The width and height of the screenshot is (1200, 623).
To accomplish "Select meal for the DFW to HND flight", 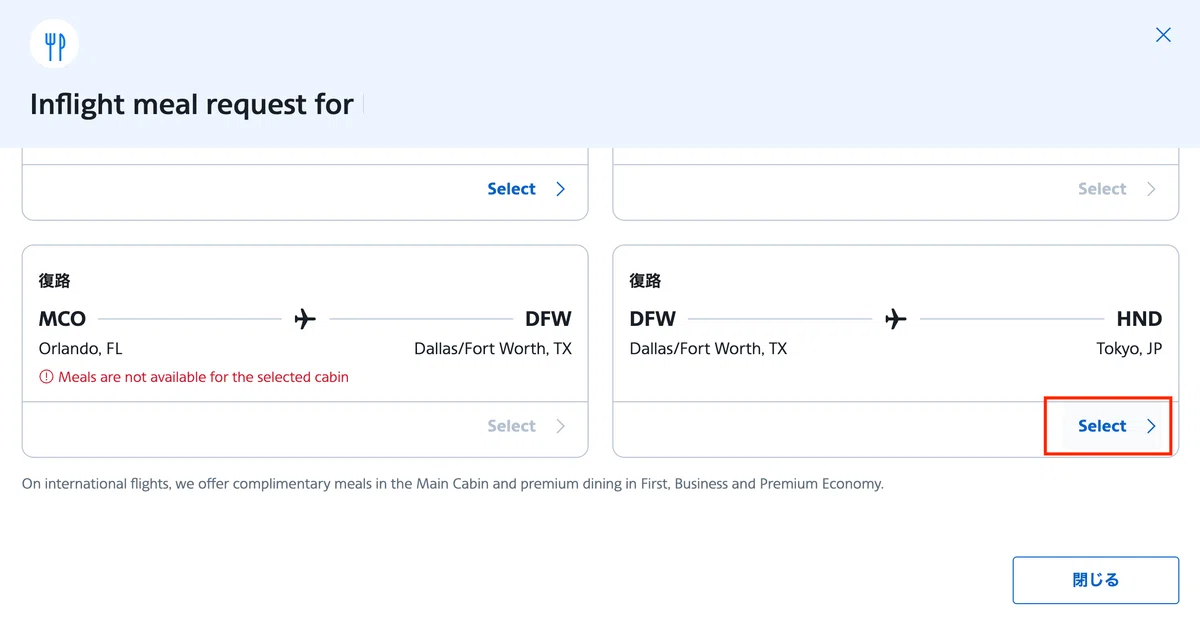I will pos(1108,426).
